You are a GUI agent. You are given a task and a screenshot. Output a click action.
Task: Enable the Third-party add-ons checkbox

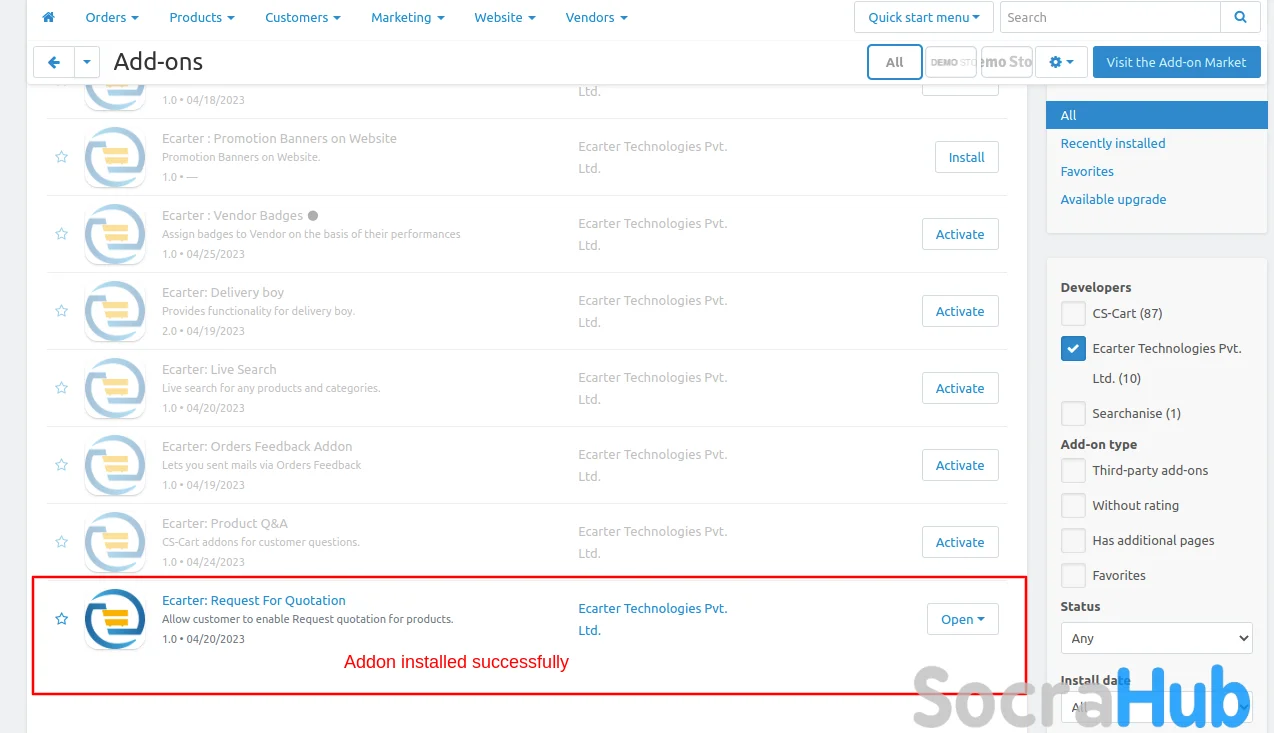[1073, 471]
